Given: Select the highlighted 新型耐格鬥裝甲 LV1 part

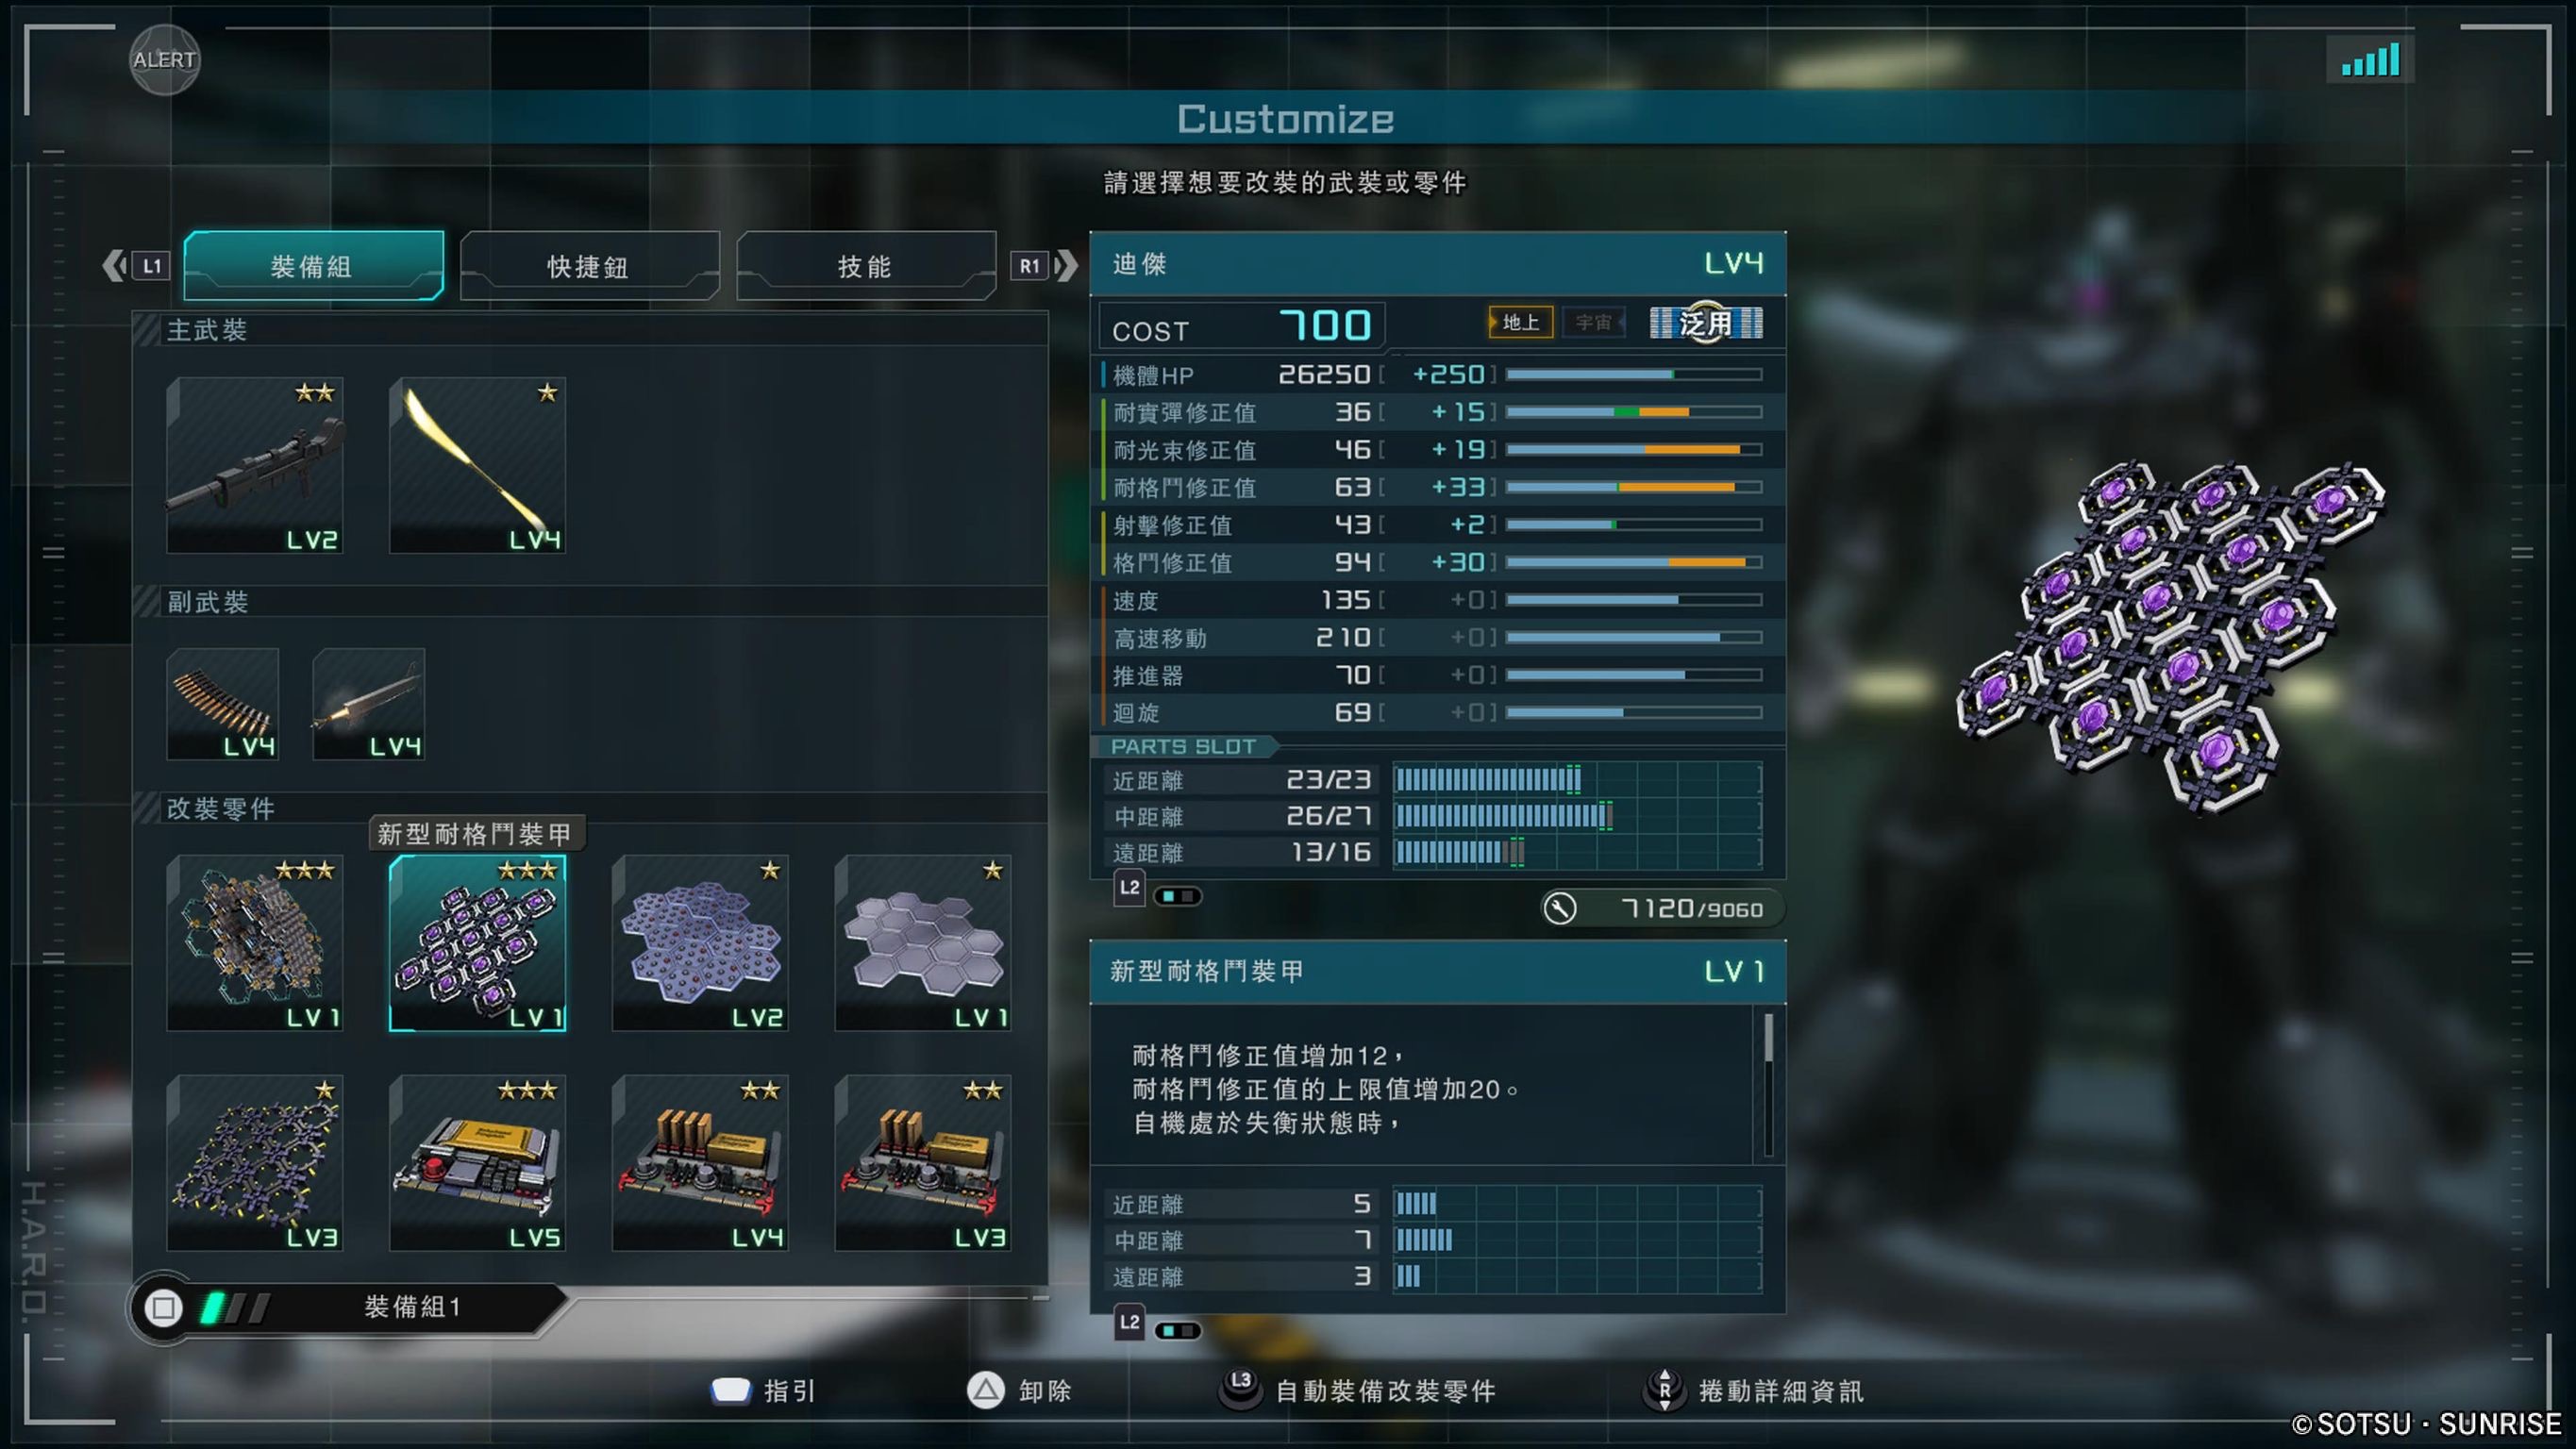Looking at the screenshot, I should (477, 942).
